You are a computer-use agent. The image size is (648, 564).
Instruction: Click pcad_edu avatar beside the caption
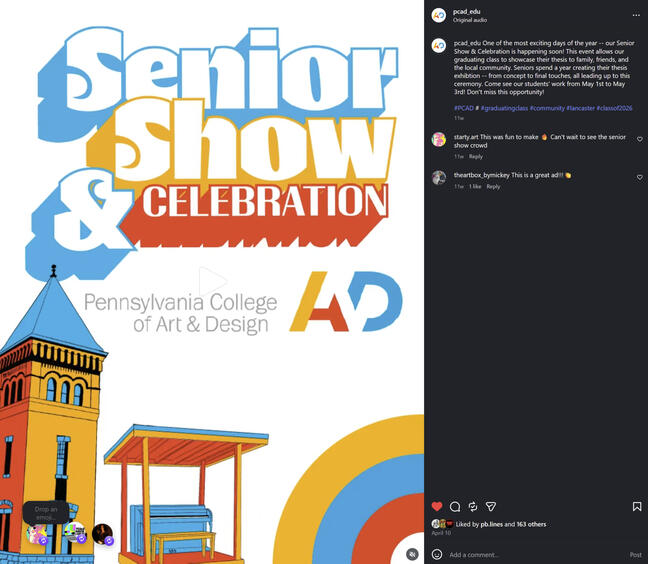(438, 45)
